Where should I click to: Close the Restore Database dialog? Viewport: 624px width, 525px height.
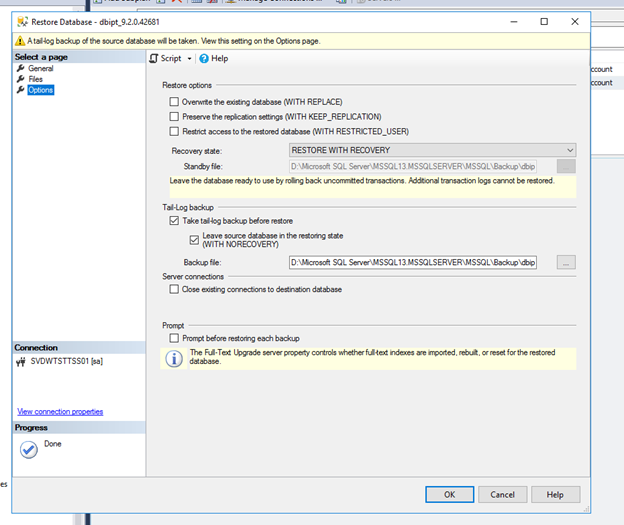coord(575,21)
